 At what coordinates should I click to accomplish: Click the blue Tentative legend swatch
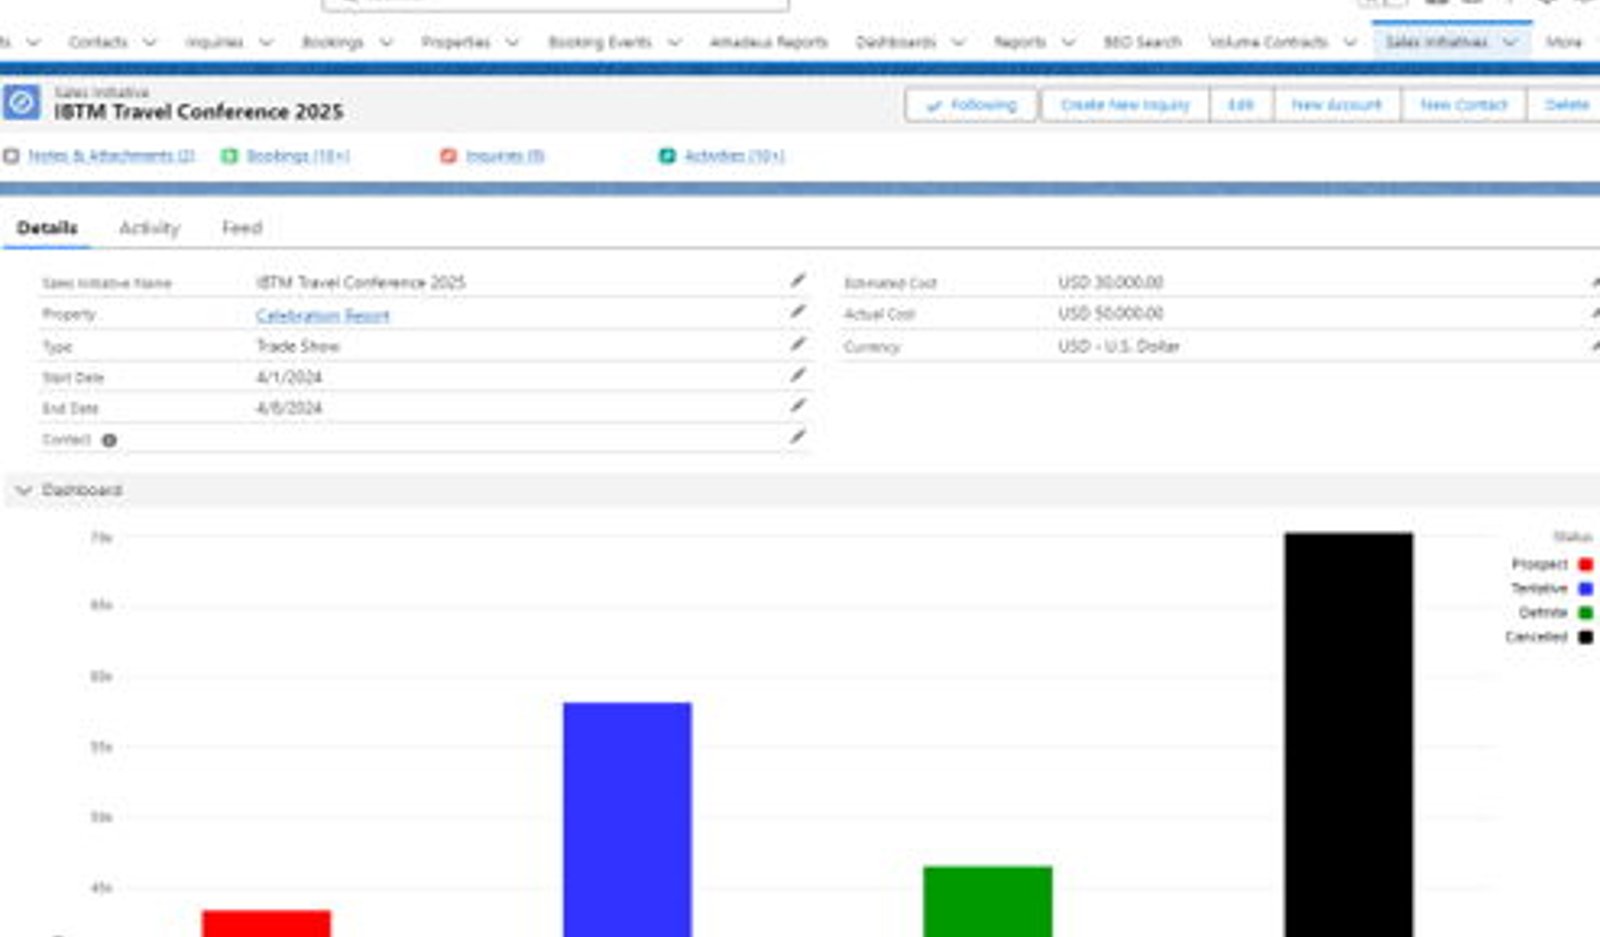1585,589
